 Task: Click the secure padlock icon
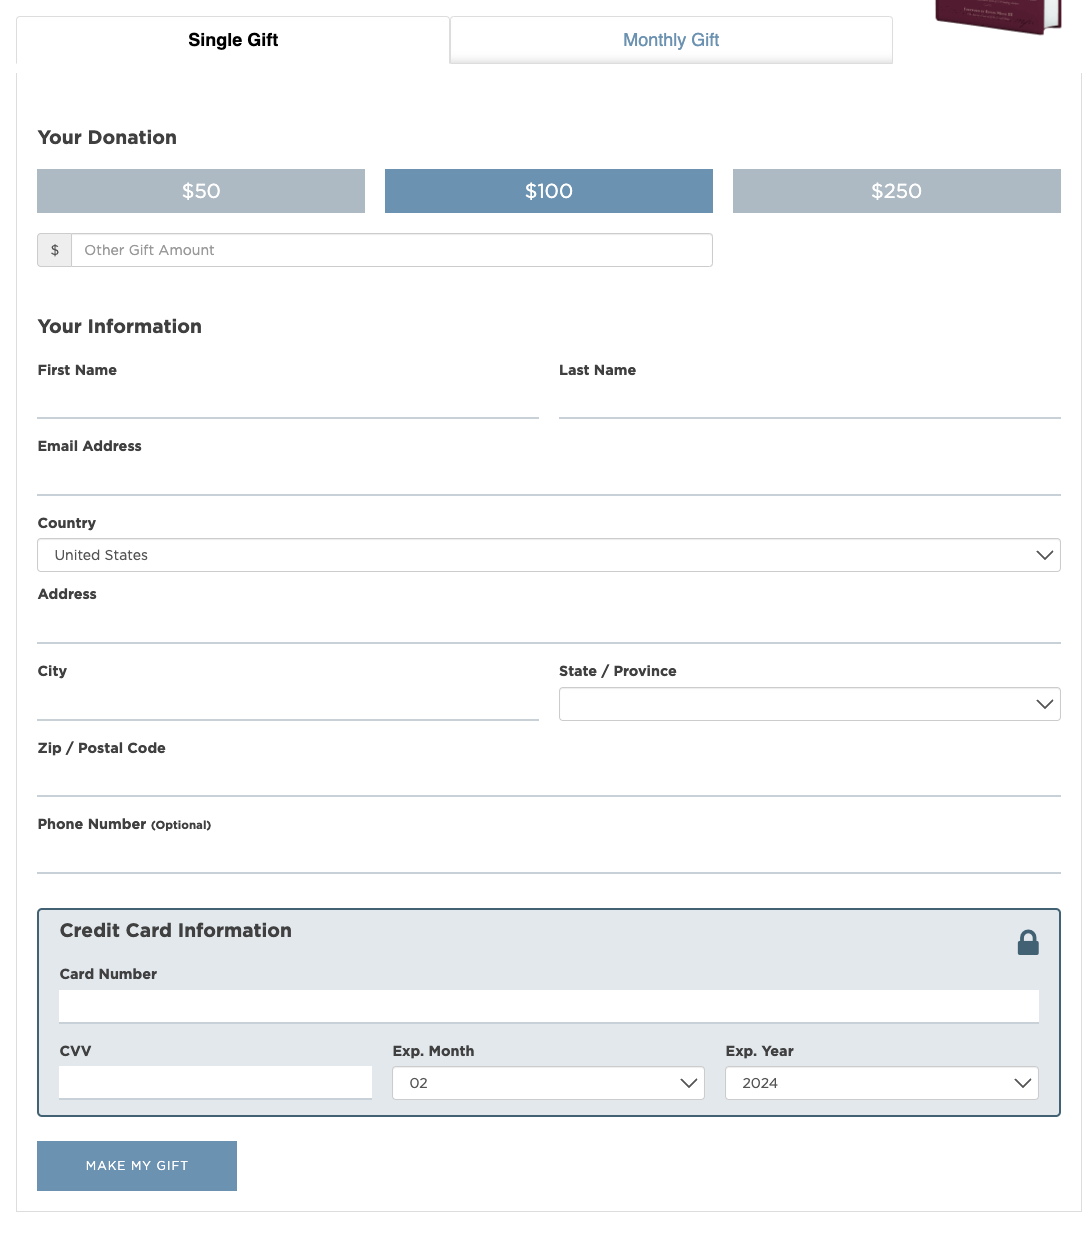(x=1027, y=943)
